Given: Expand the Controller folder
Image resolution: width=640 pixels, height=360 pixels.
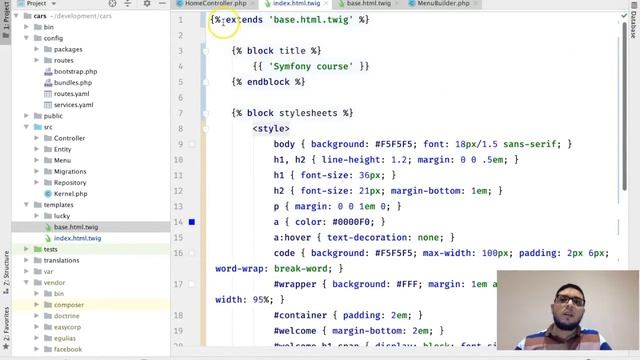Looking at the screenshot, I should tap(37, 138).
